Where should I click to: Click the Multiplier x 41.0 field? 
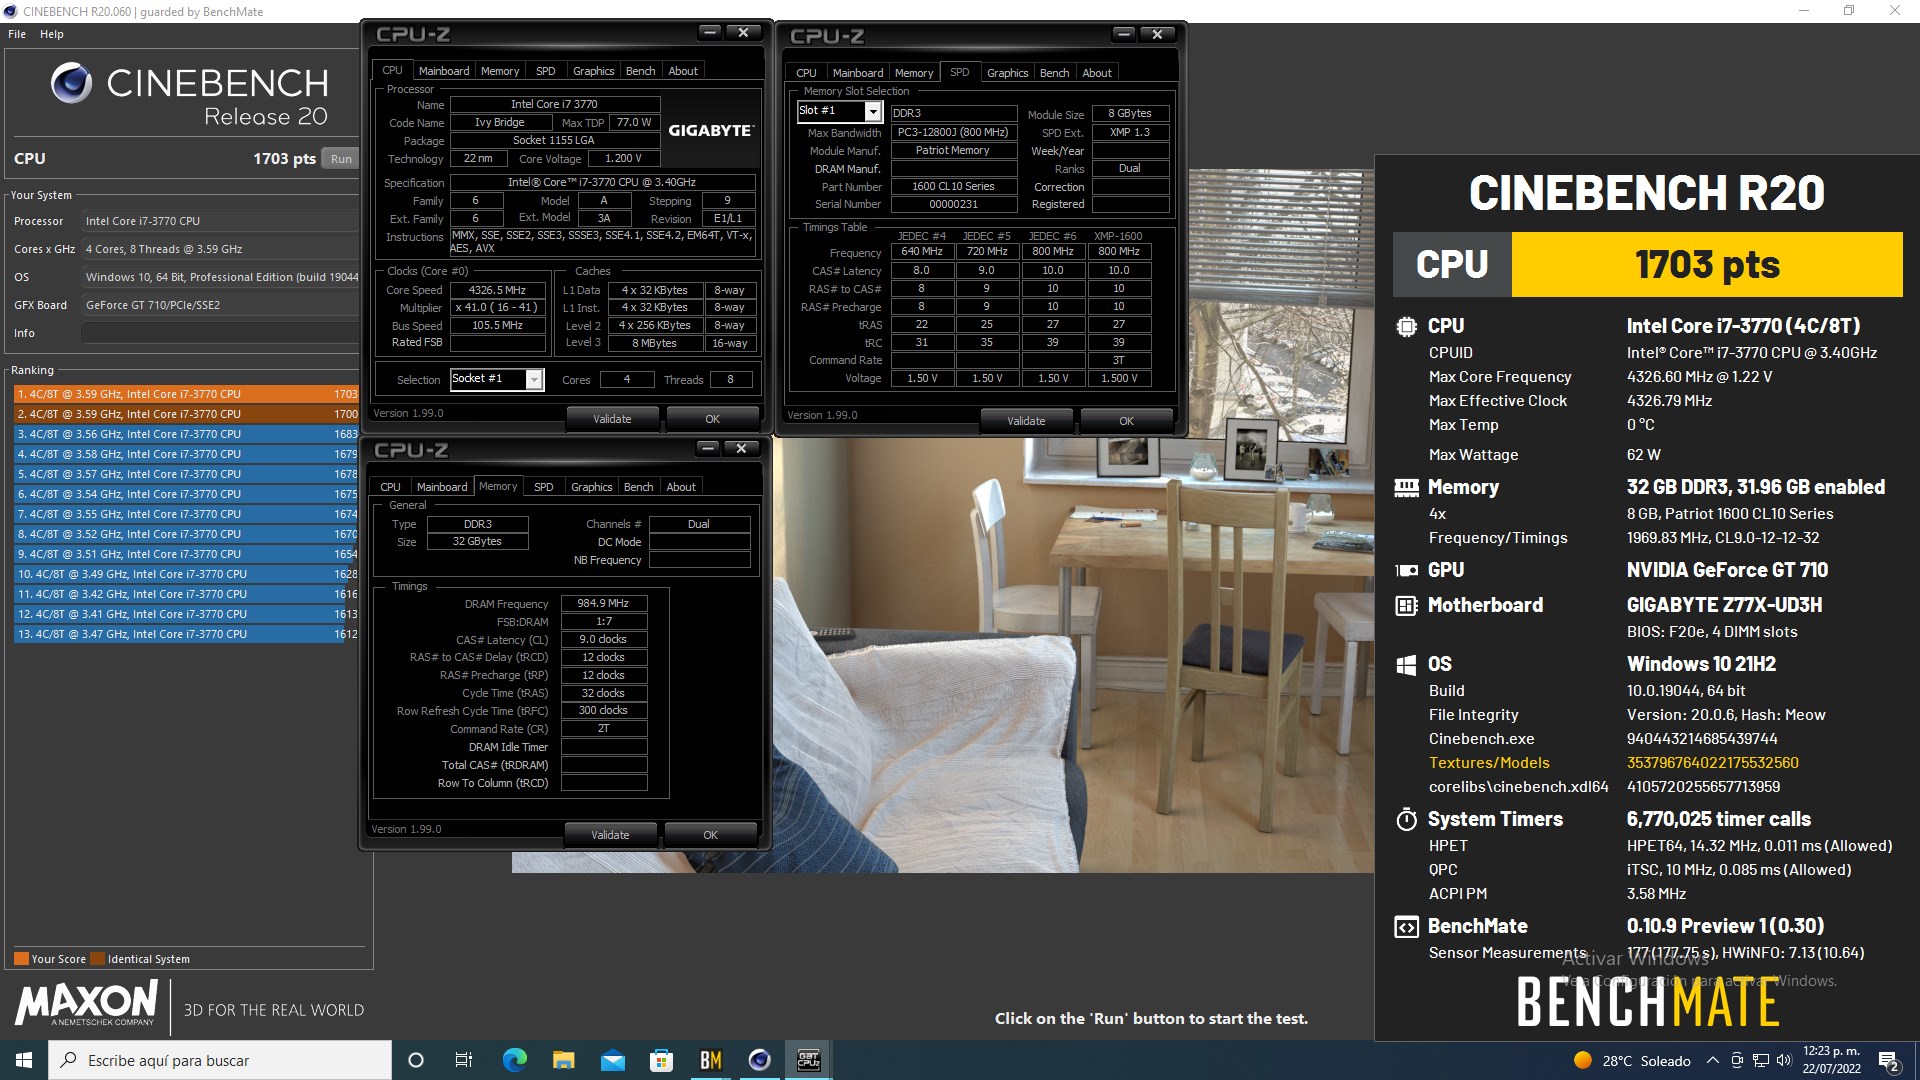[x=497, y=308]
